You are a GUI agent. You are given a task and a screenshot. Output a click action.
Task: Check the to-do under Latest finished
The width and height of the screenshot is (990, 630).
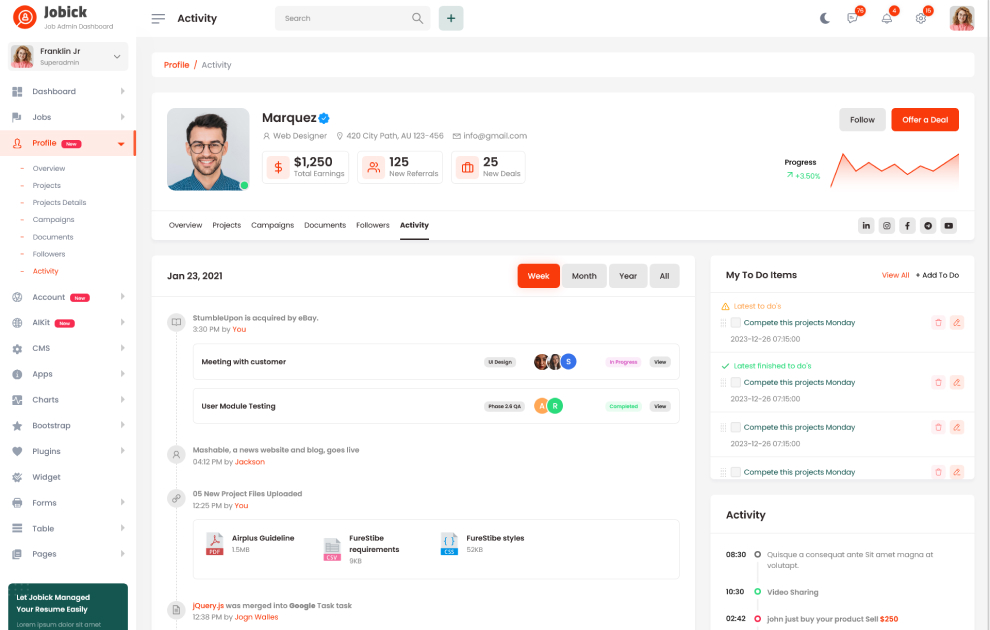736,382
